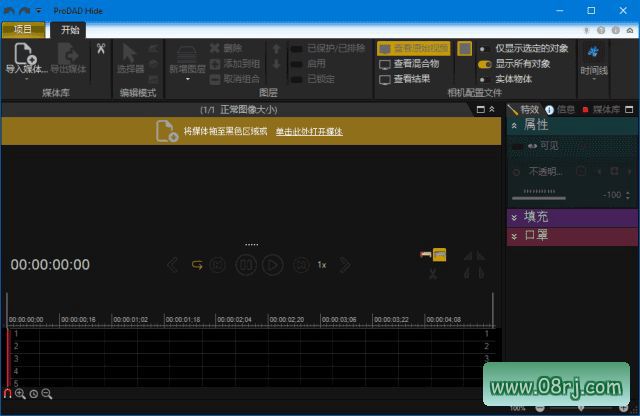Collapse the 属性 properties section
Screen dimensions: 640x416
tap(515, 125)
